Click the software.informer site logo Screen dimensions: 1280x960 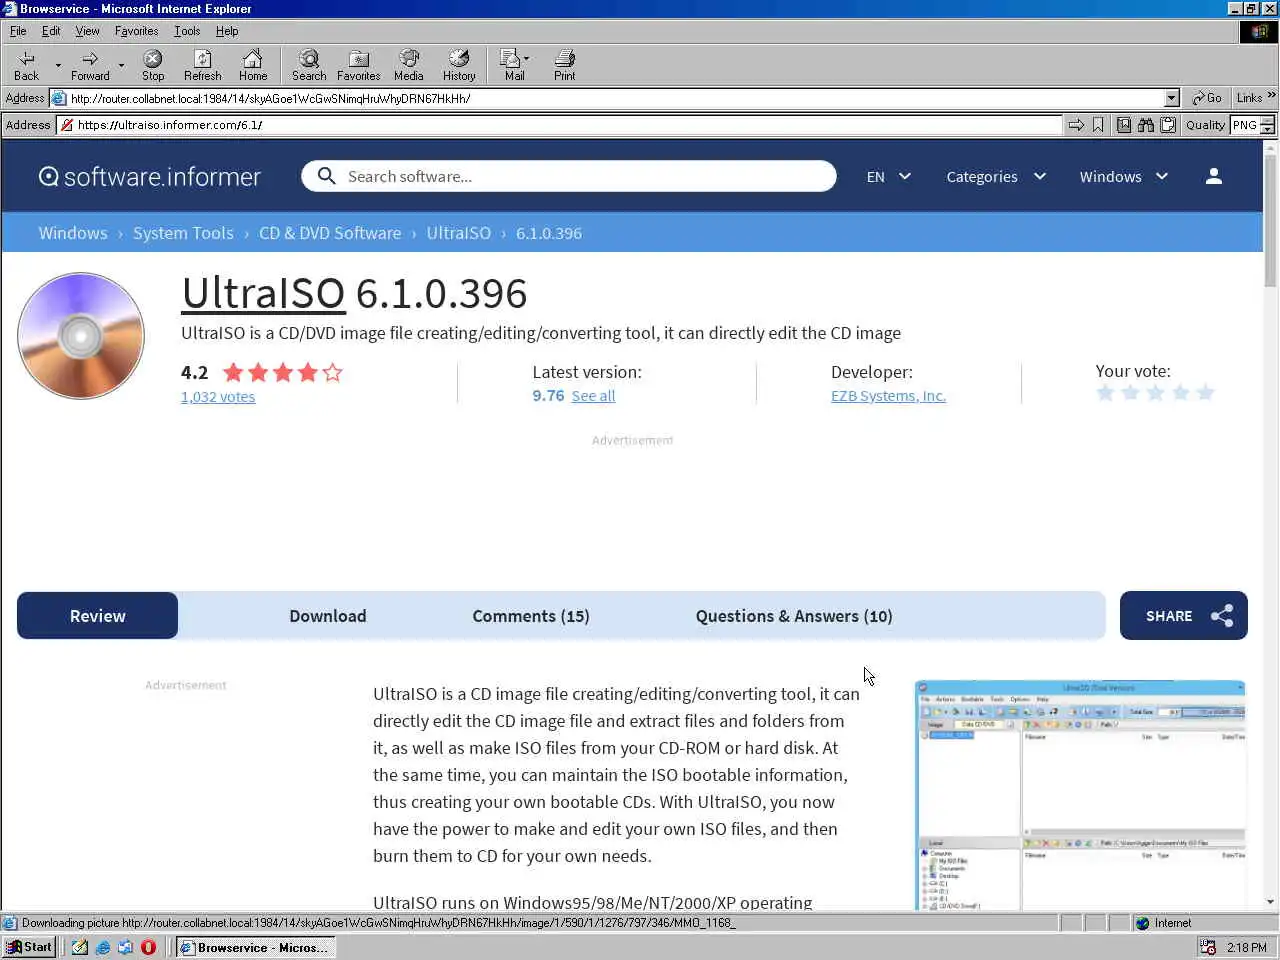pos(150,177)
